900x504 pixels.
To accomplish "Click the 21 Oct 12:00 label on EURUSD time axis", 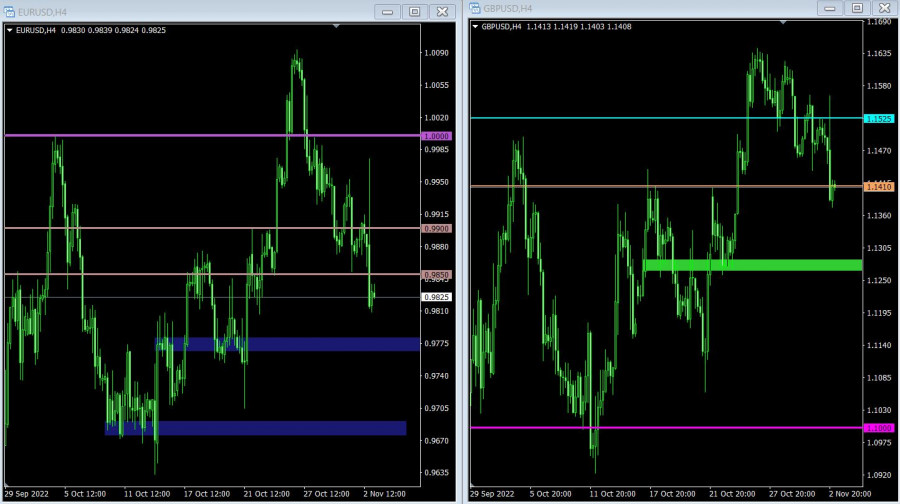I will tap(266, 494).
